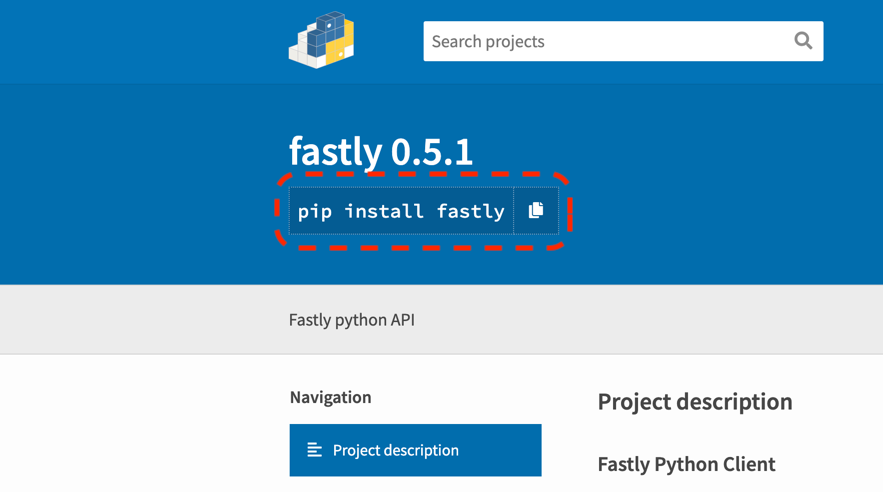Click the "Fastly Python Client" heading
This screenshot has height=492, width=883.
686,464
